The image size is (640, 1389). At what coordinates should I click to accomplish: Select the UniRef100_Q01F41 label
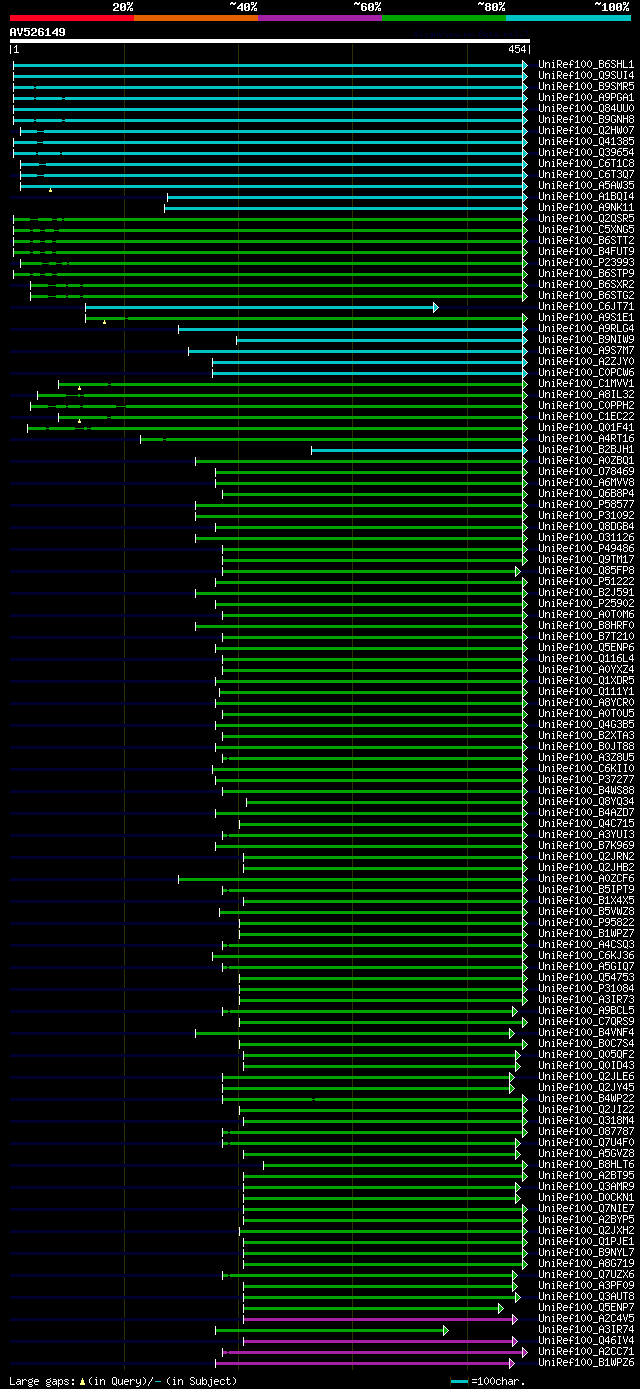pos(586,427)
